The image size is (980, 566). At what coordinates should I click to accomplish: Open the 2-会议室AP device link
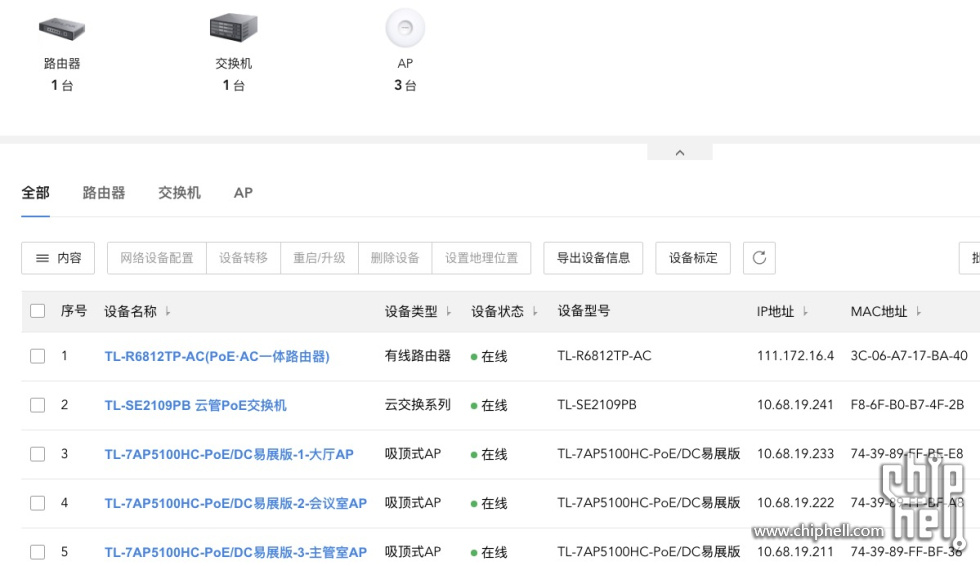point(236,504)
